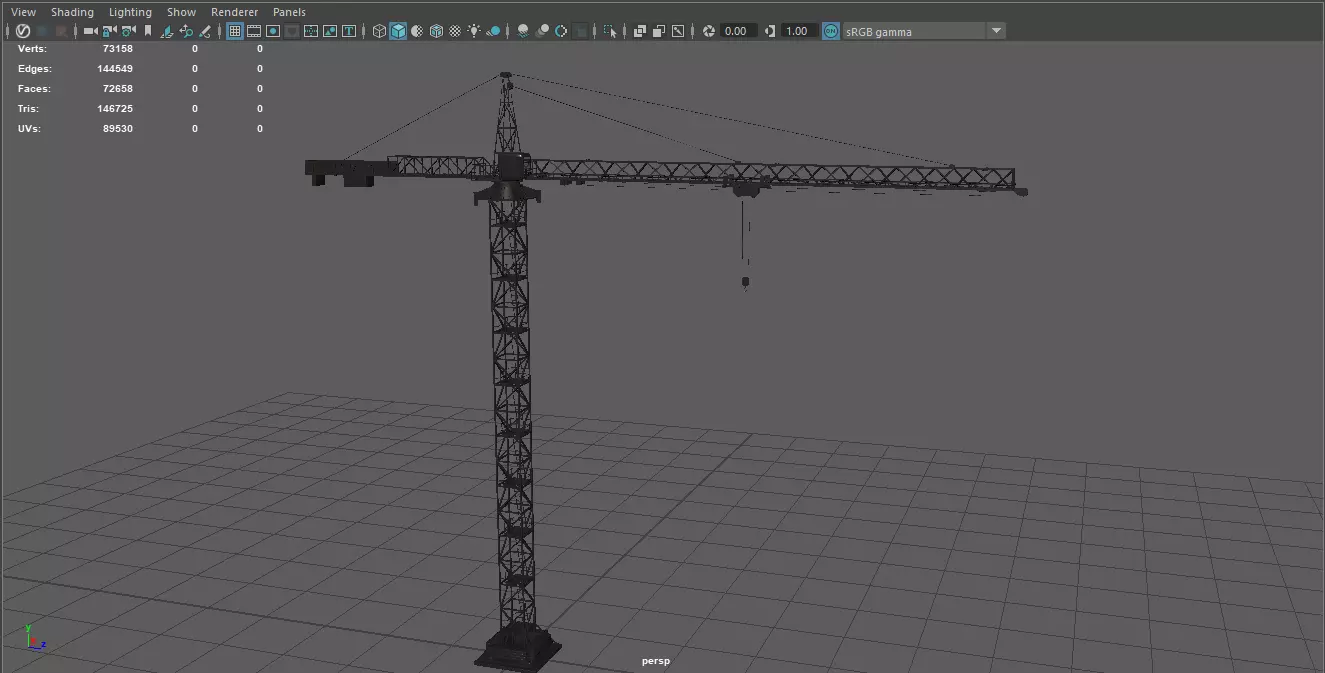Click the Verts count 73158

(118, 48)
